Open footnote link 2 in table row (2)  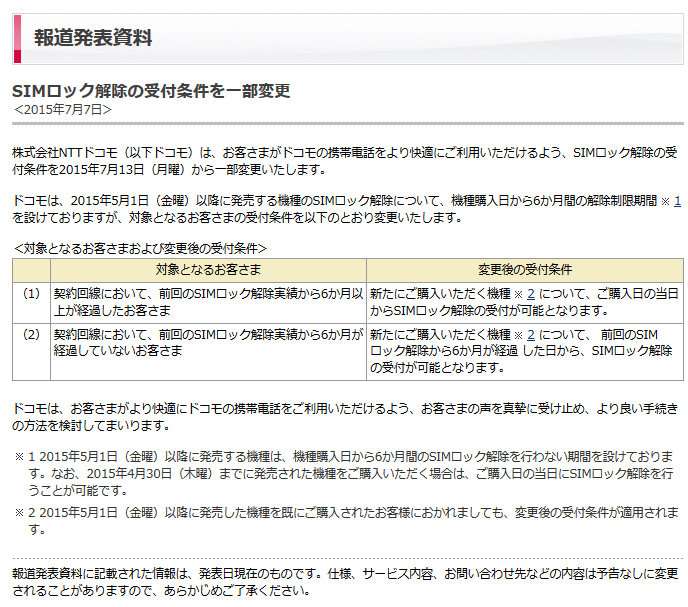[x=530, y=335]
